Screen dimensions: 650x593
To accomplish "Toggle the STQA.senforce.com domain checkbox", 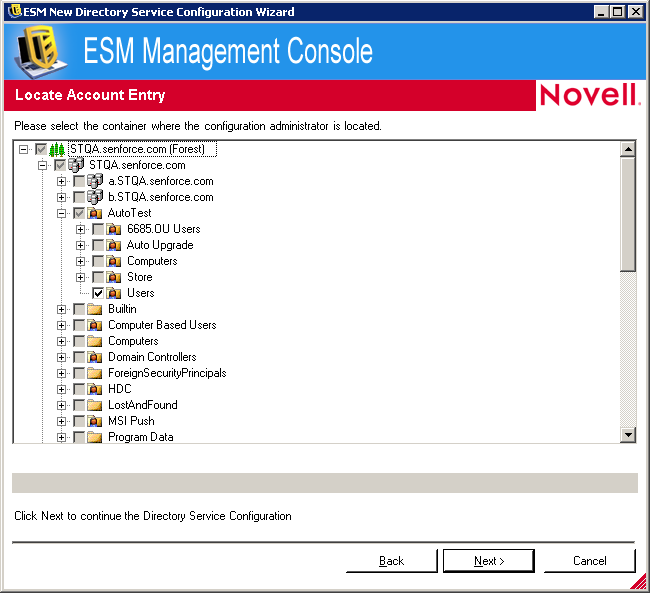I will 60,165.
